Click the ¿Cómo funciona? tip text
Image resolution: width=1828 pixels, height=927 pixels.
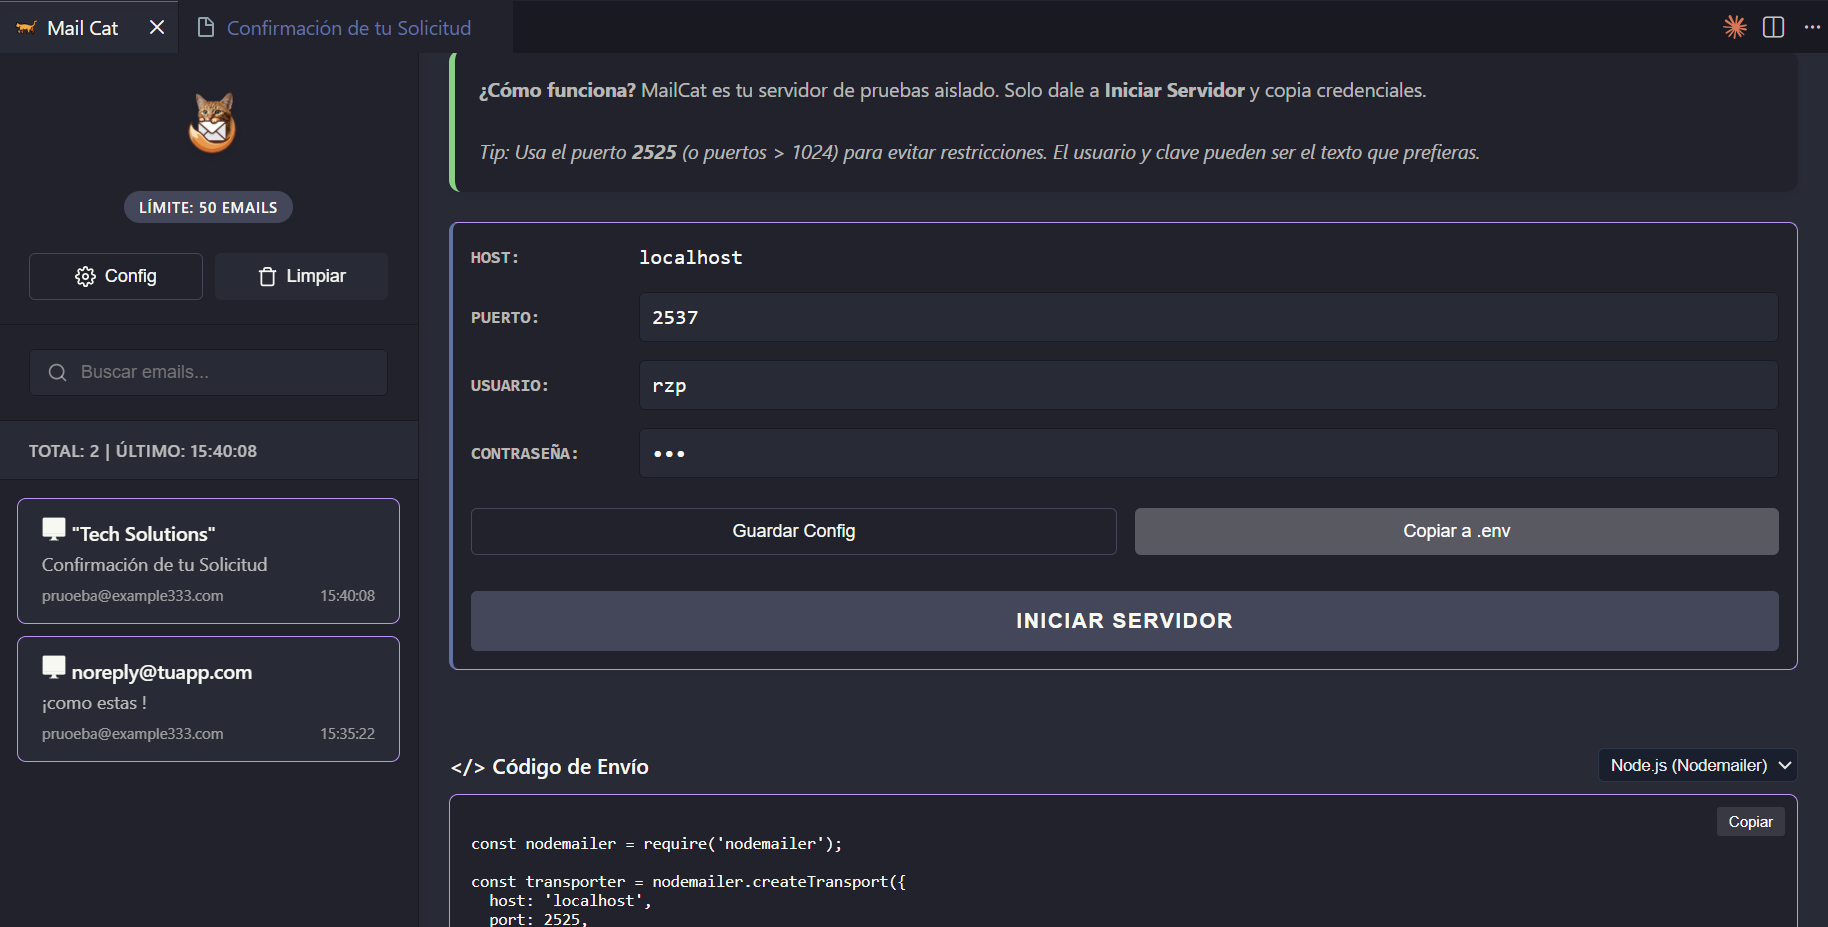coord(952,90)
